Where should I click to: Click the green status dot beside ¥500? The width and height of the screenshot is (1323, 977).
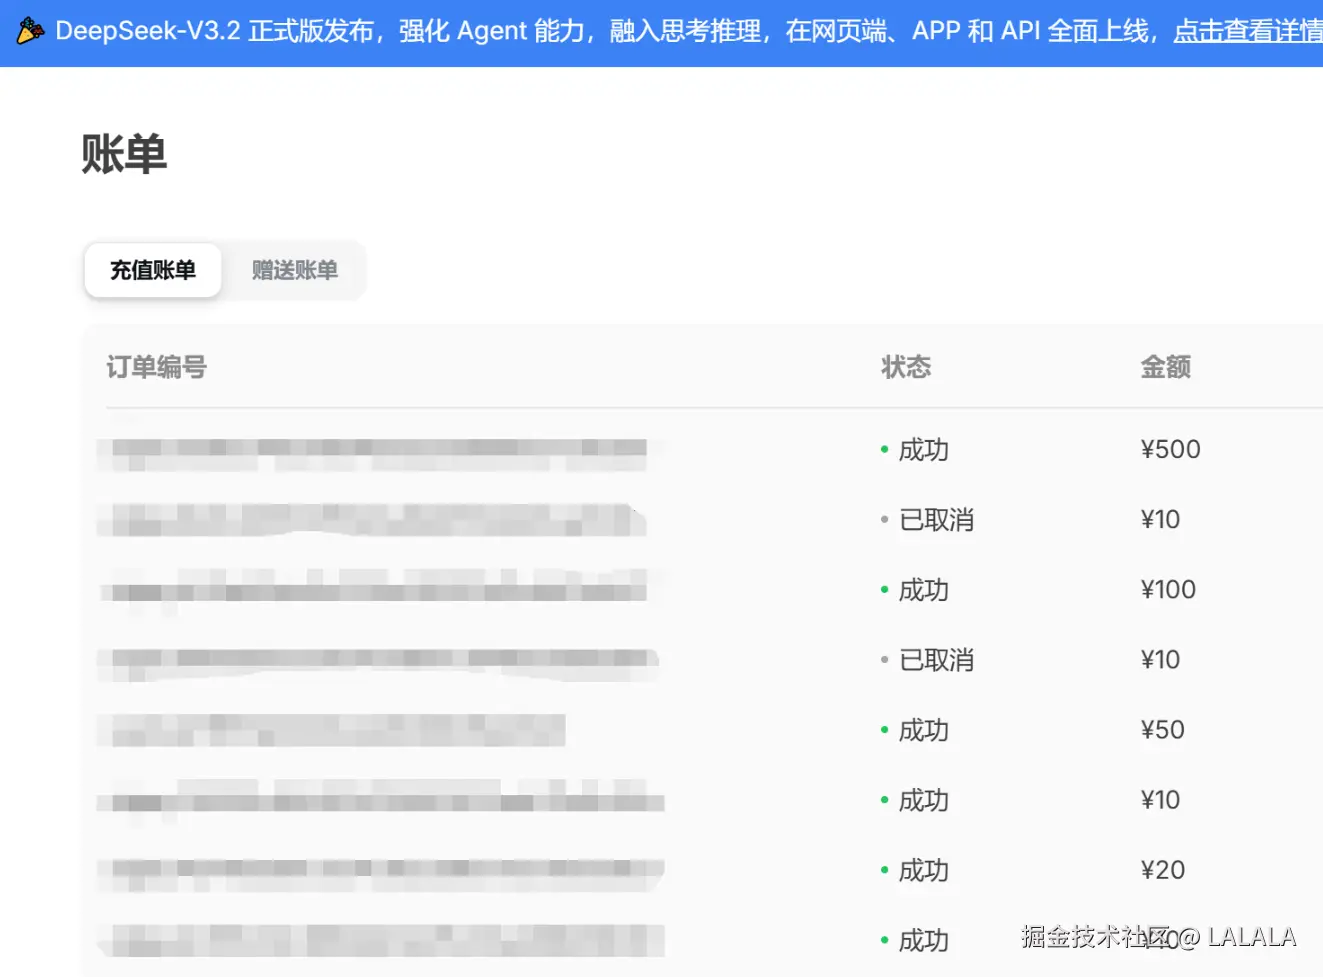point(884,451)
